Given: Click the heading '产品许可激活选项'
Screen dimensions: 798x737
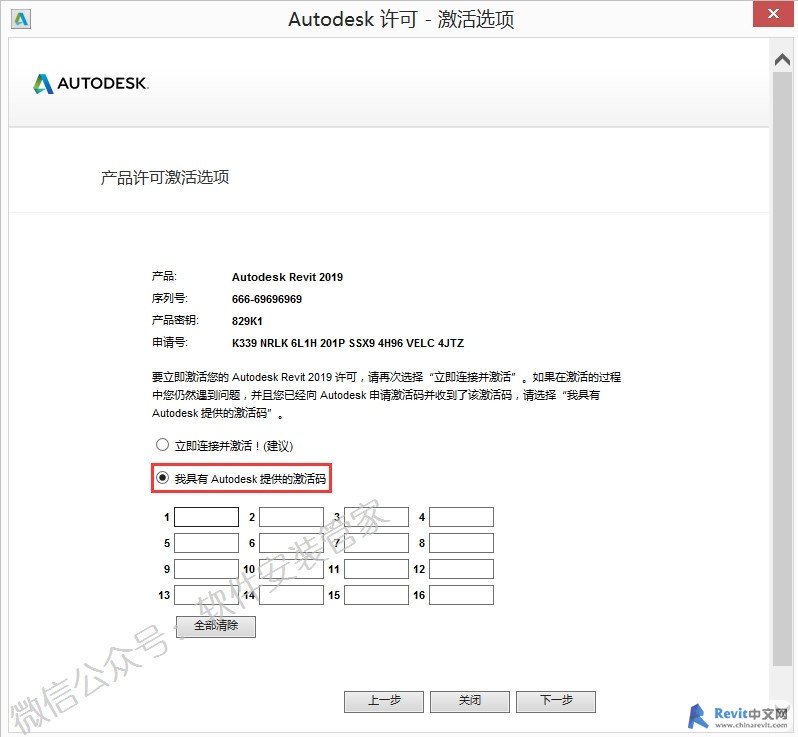Looking at the screenshot, I should tap(165, 177).
